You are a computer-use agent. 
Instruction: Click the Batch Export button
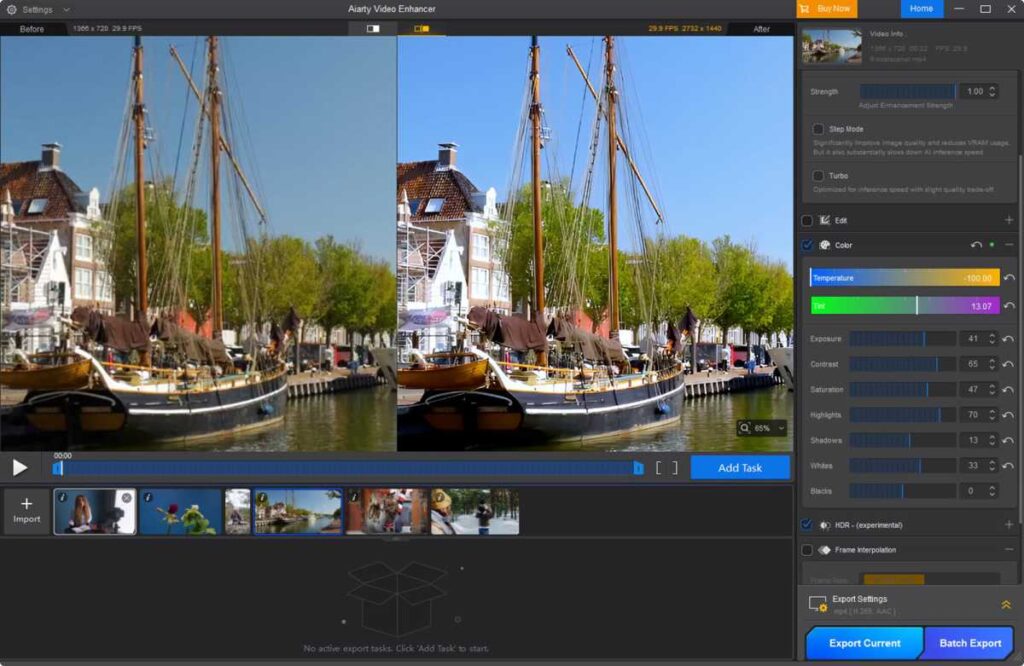(967, 643)
